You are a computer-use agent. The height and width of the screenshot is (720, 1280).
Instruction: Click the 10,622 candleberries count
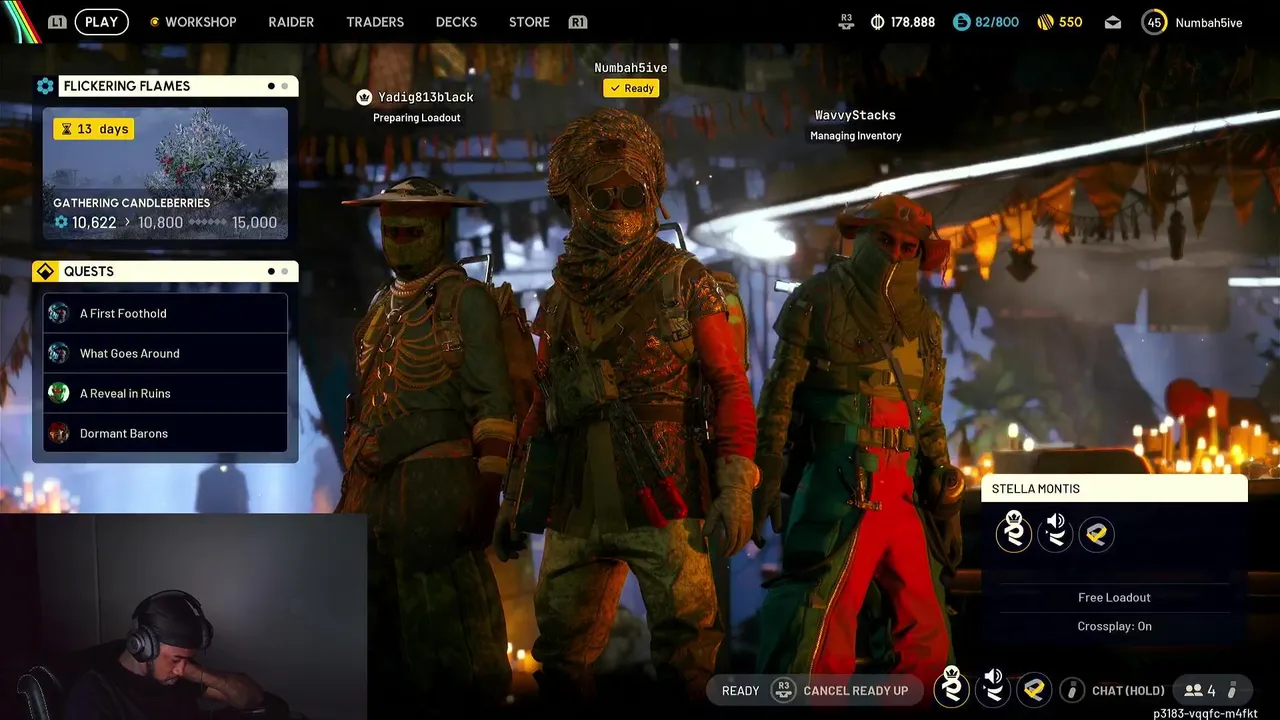coord(94,223)
